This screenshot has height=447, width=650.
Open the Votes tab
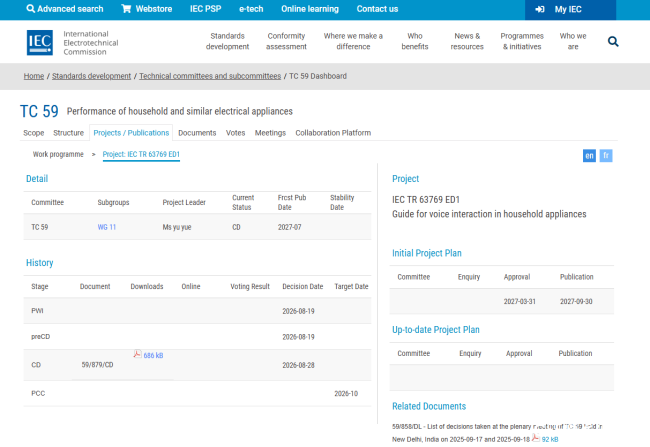click(x=235, y=133)
